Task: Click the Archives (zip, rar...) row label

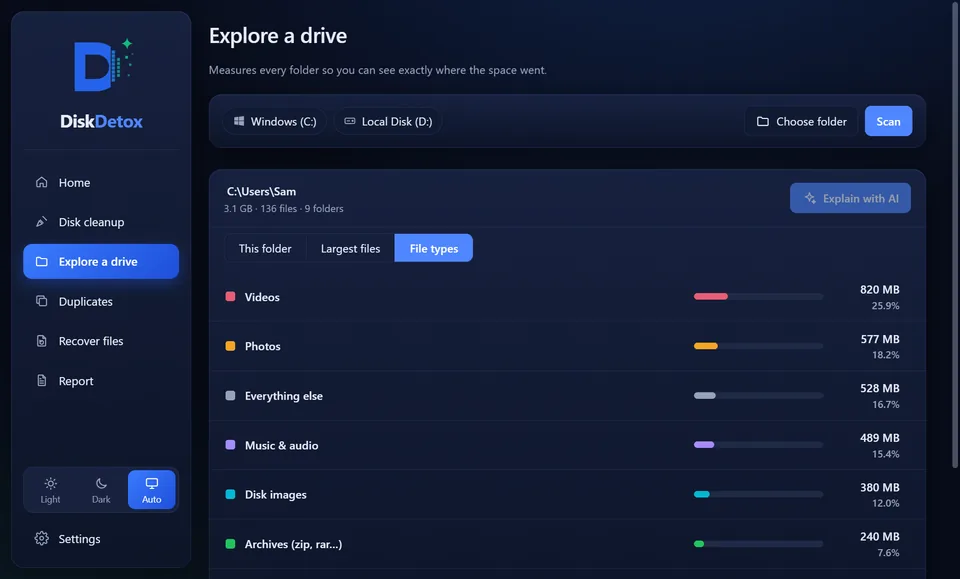Action: coord(293,544)
